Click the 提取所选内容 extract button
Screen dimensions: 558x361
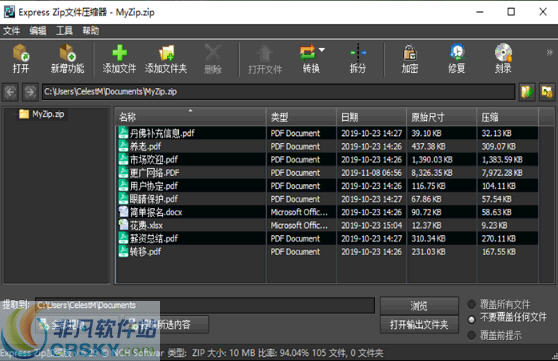pos(166,324)
